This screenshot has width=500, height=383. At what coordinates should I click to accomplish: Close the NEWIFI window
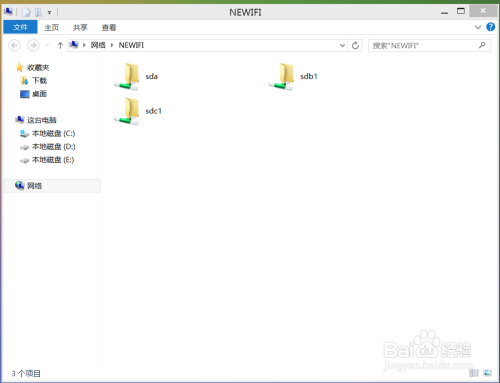coord(483,11)
